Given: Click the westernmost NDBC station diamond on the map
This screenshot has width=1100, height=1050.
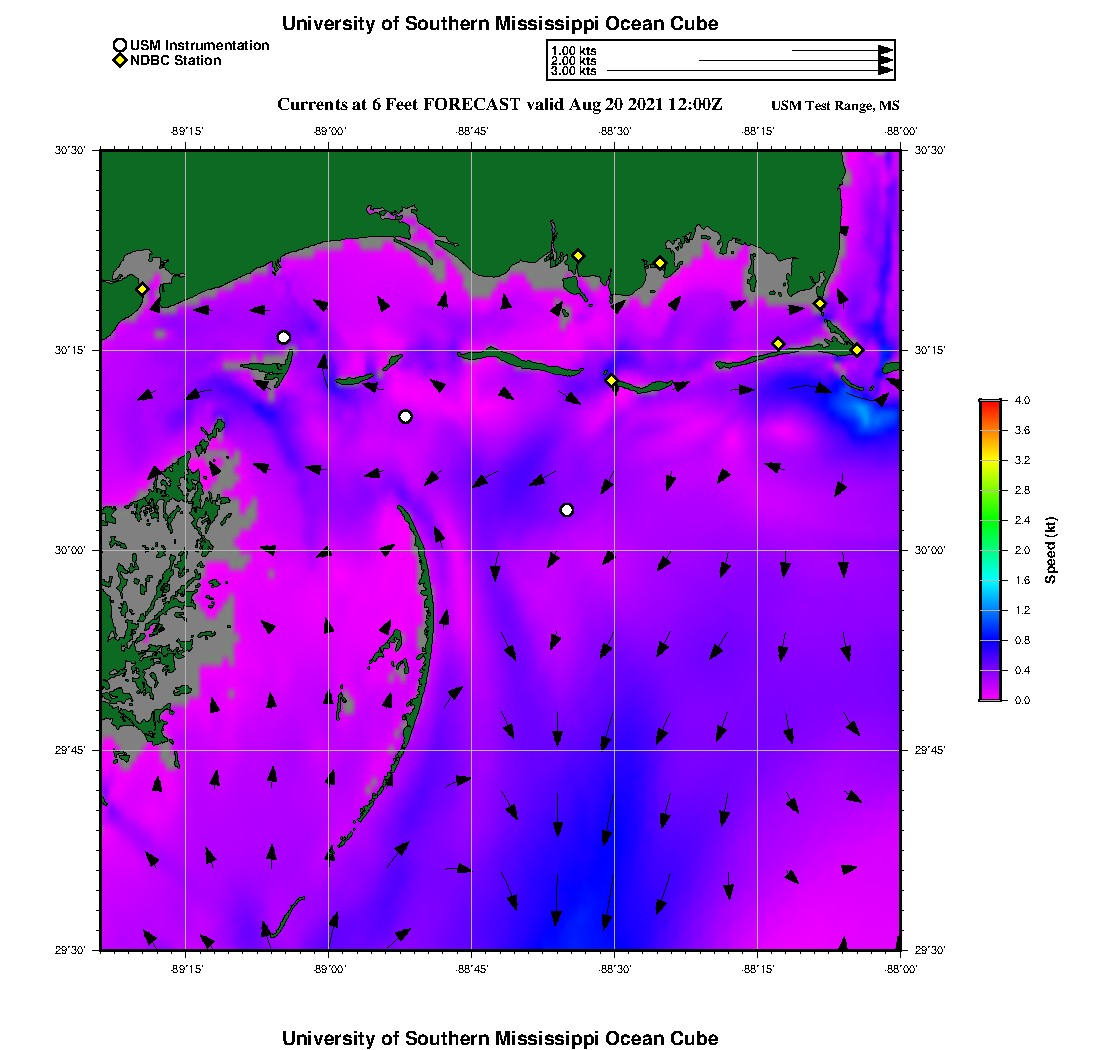Looking at the screenshot, I should (142, 289).
